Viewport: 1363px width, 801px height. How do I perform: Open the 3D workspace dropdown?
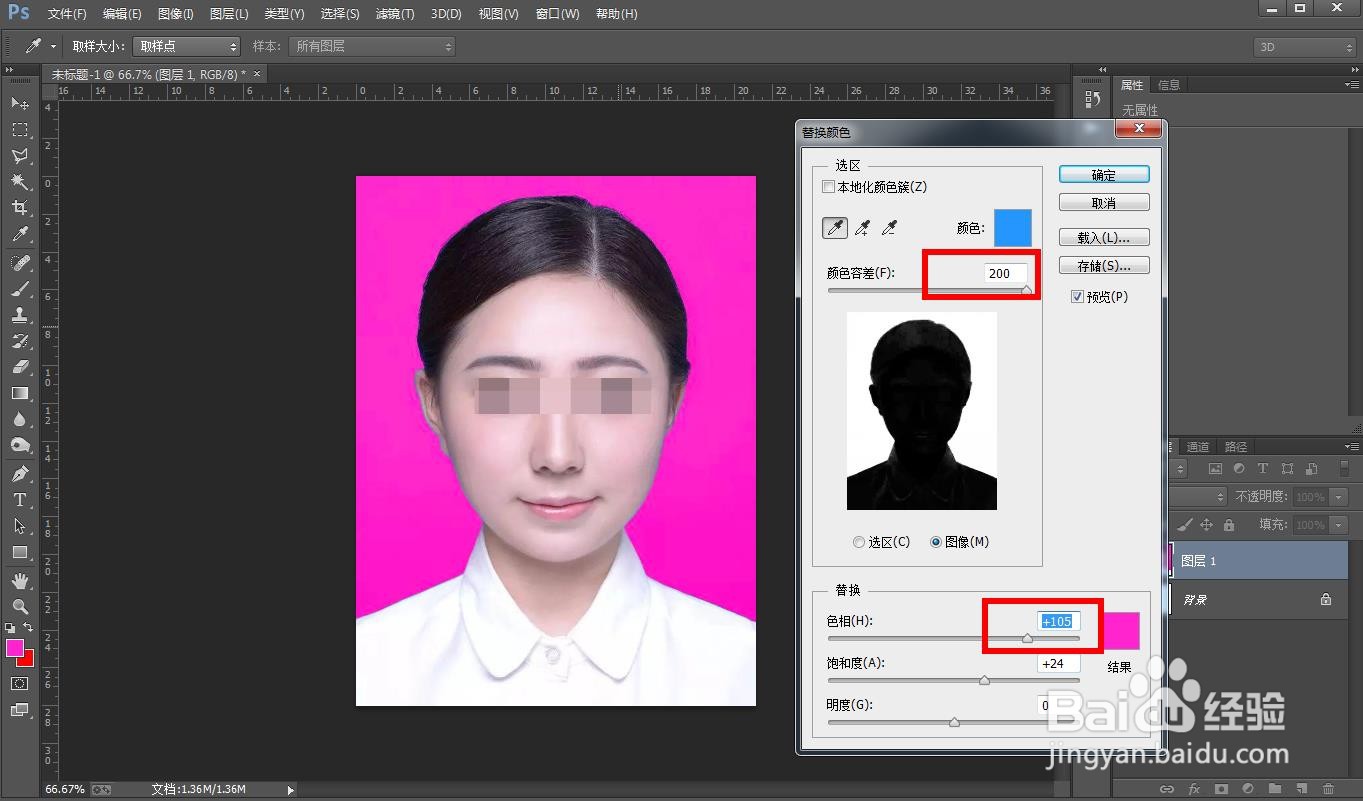point(1304,47)
